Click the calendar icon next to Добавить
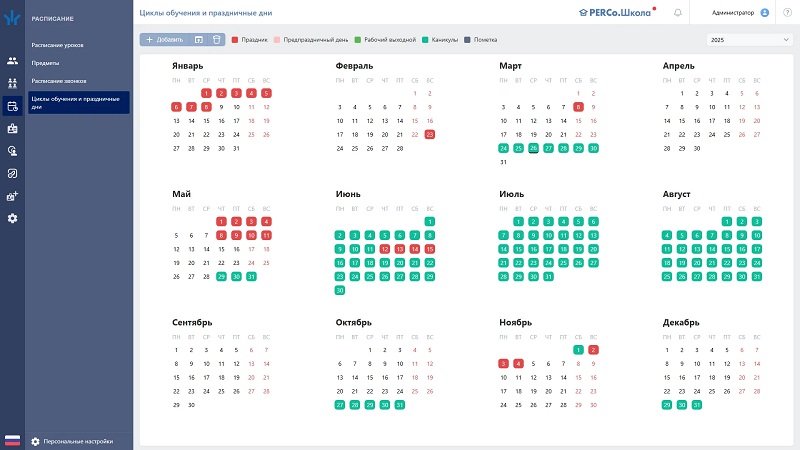Screen dimensions: 800x450 199,39
